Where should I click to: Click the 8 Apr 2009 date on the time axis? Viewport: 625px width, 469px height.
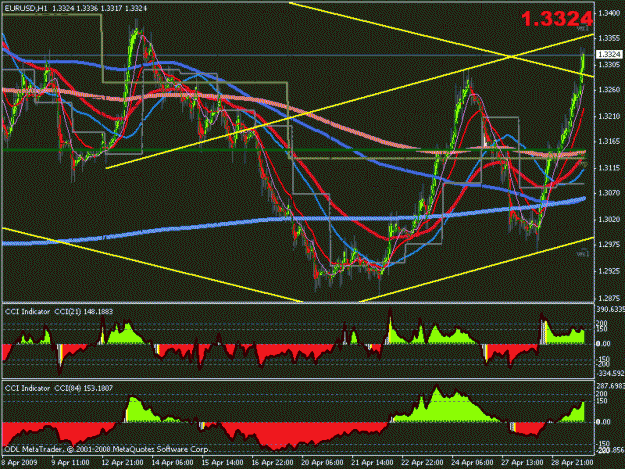click(20, 463)
